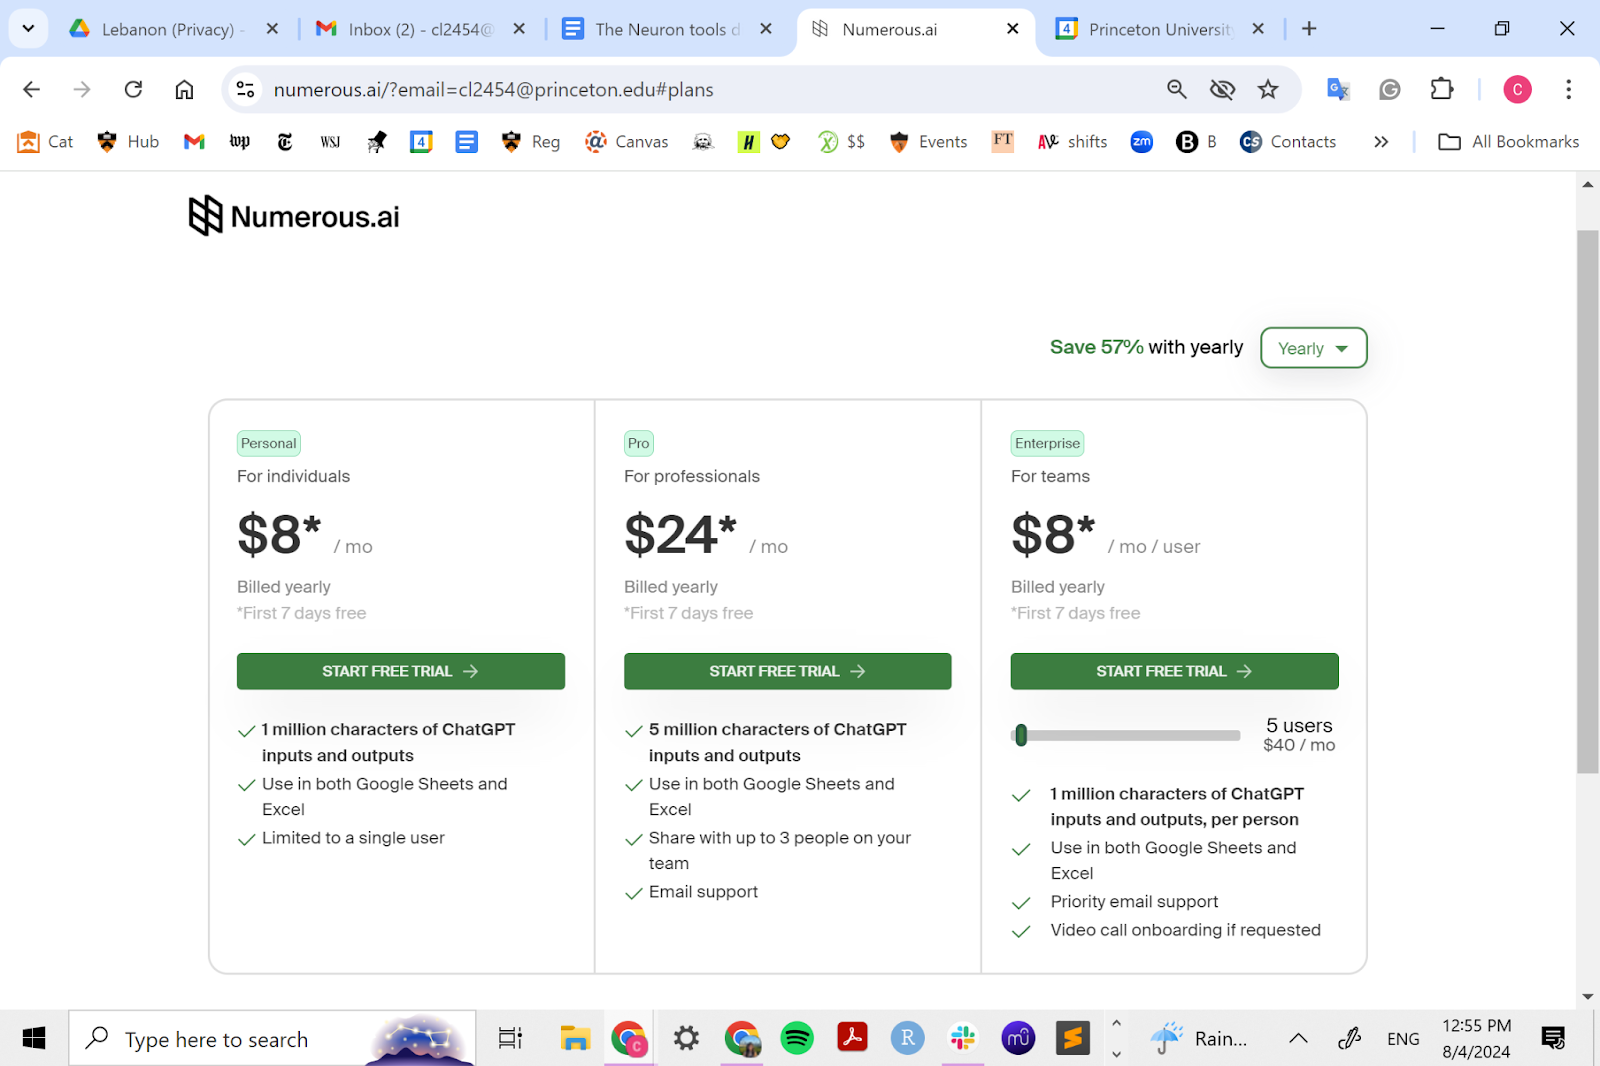Open the All Bookmarks folder
Viewport: 1600px width, 1066px height.
[1509, 142]
